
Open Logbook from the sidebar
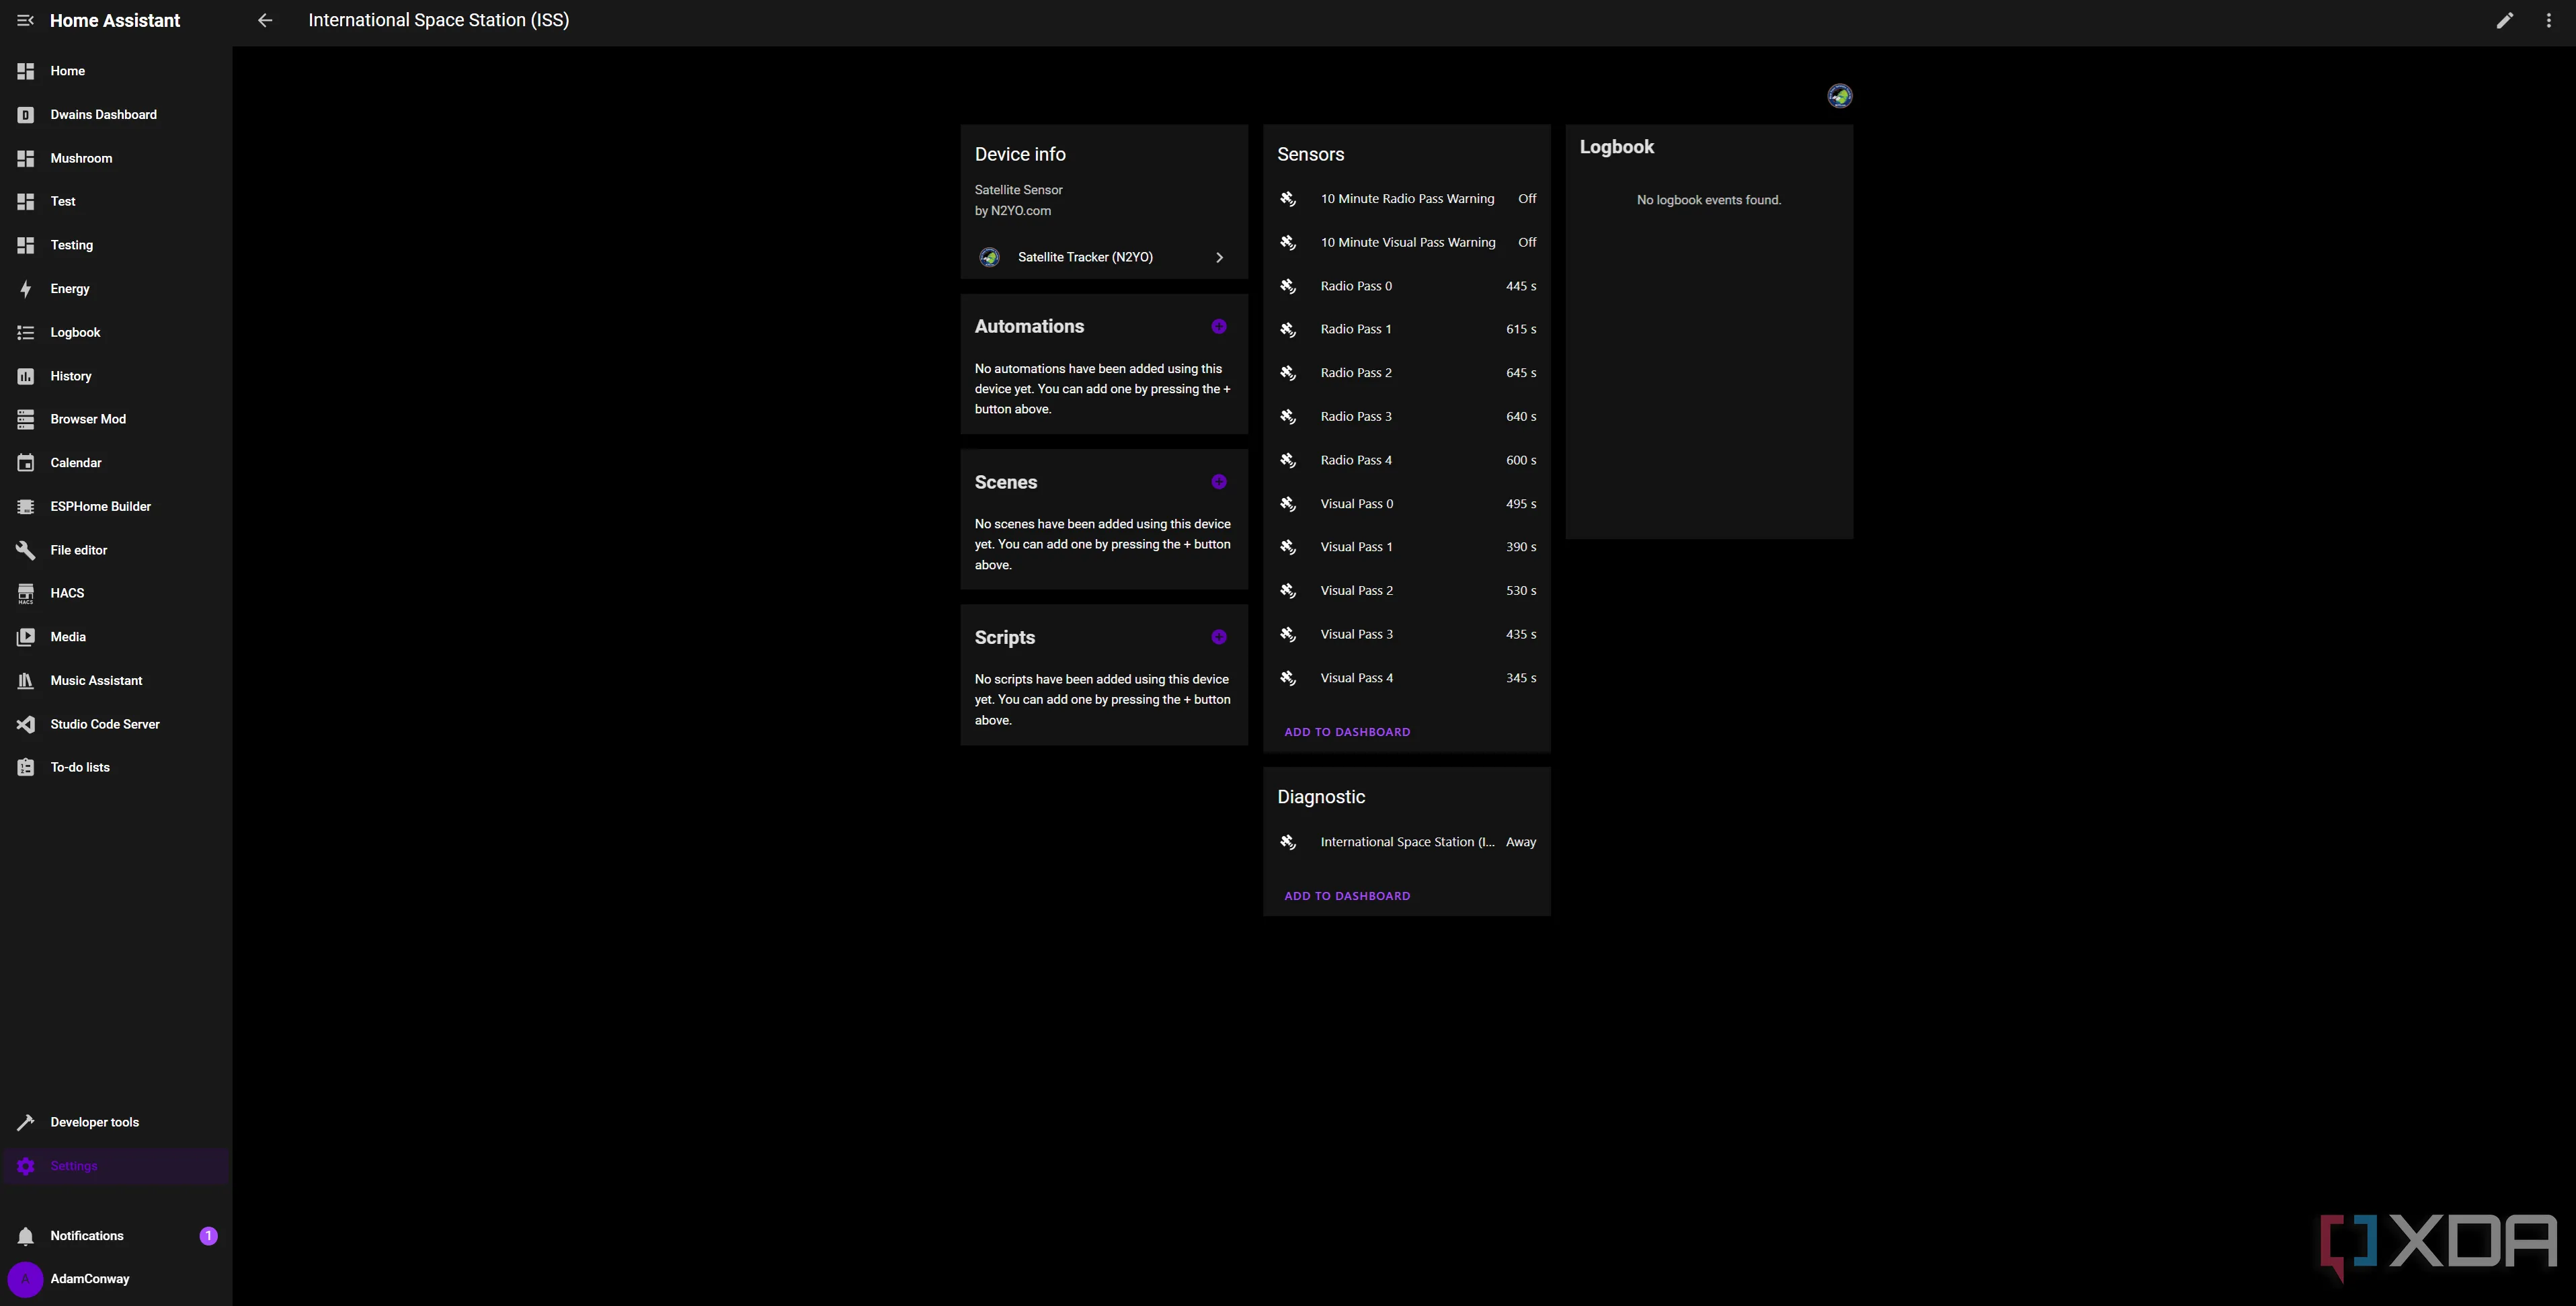coord(116,332)
